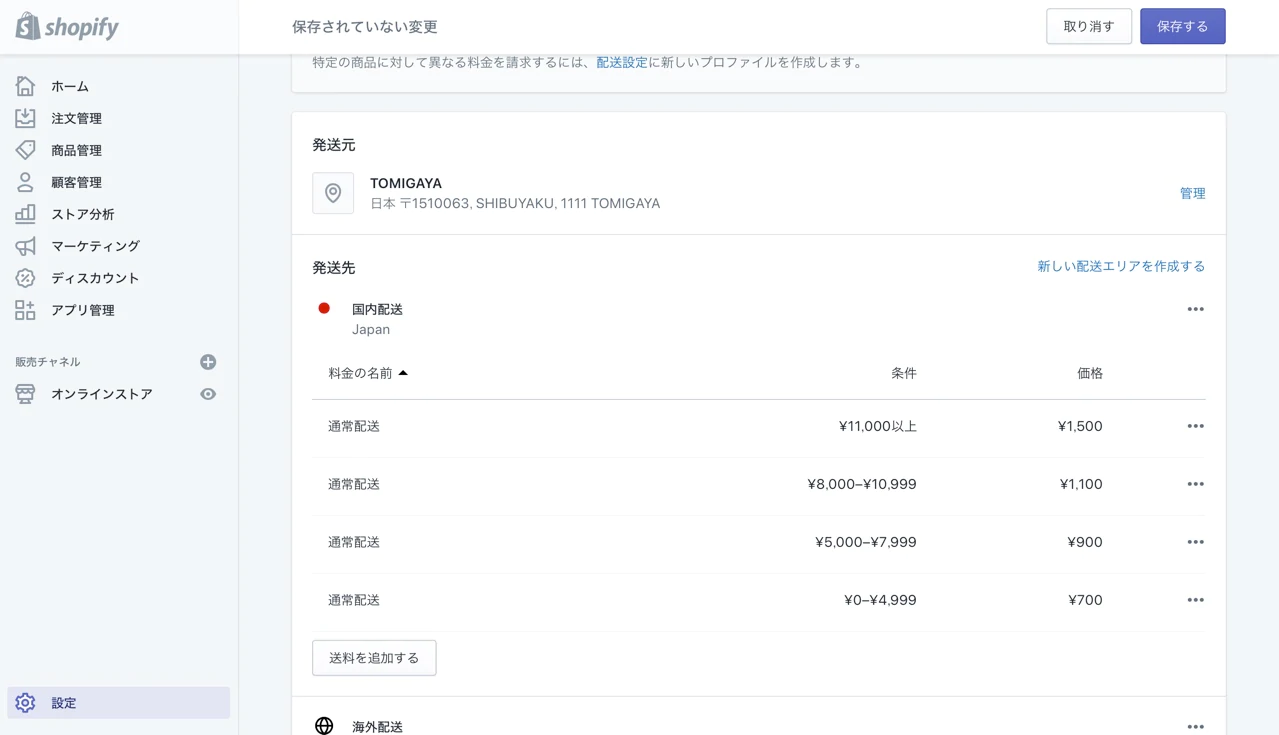
Task: Open ホーム from the sidebar
Action: coord(69,86)
